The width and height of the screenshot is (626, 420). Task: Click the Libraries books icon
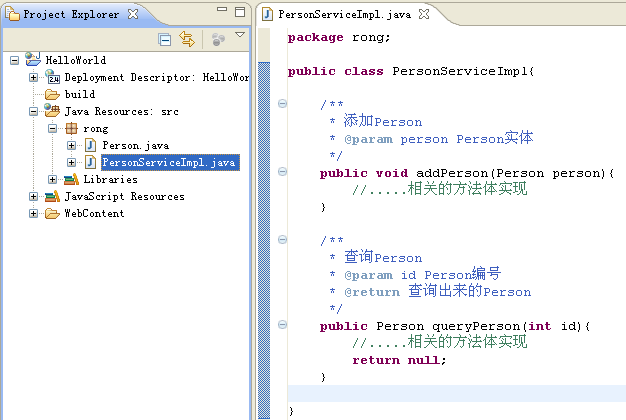(x=71, y=180)
